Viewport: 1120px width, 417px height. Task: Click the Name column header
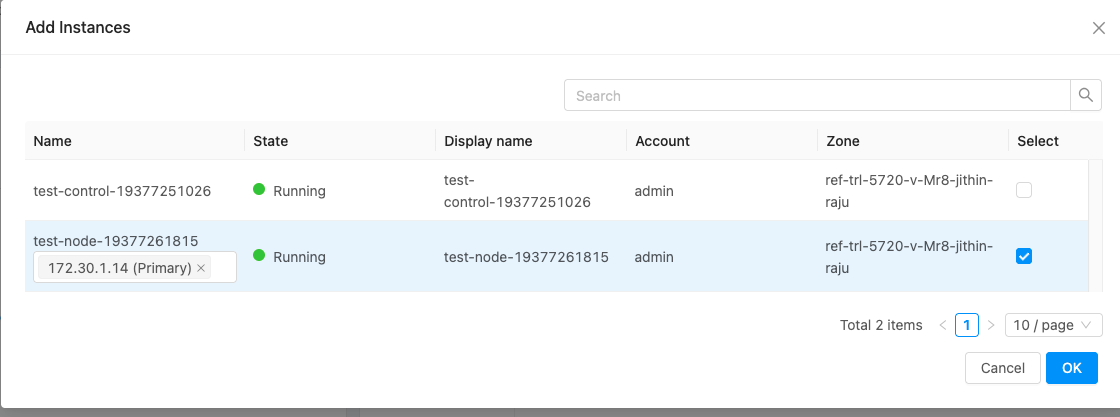click(x=53, y=141)
